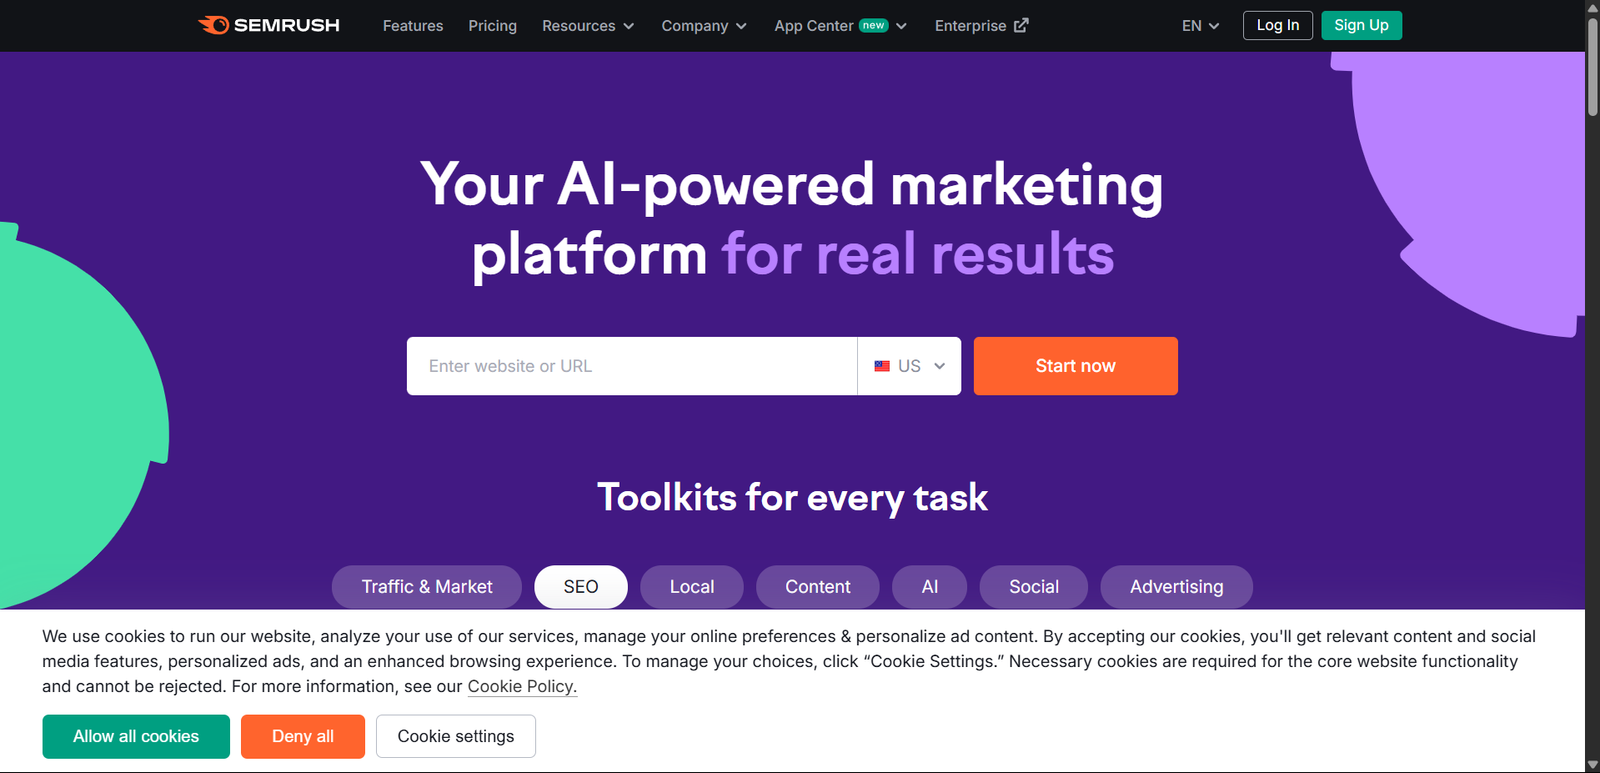Click the US flag icon in country selector
This screenshot has height=773, width=1600.
[881, 366]
